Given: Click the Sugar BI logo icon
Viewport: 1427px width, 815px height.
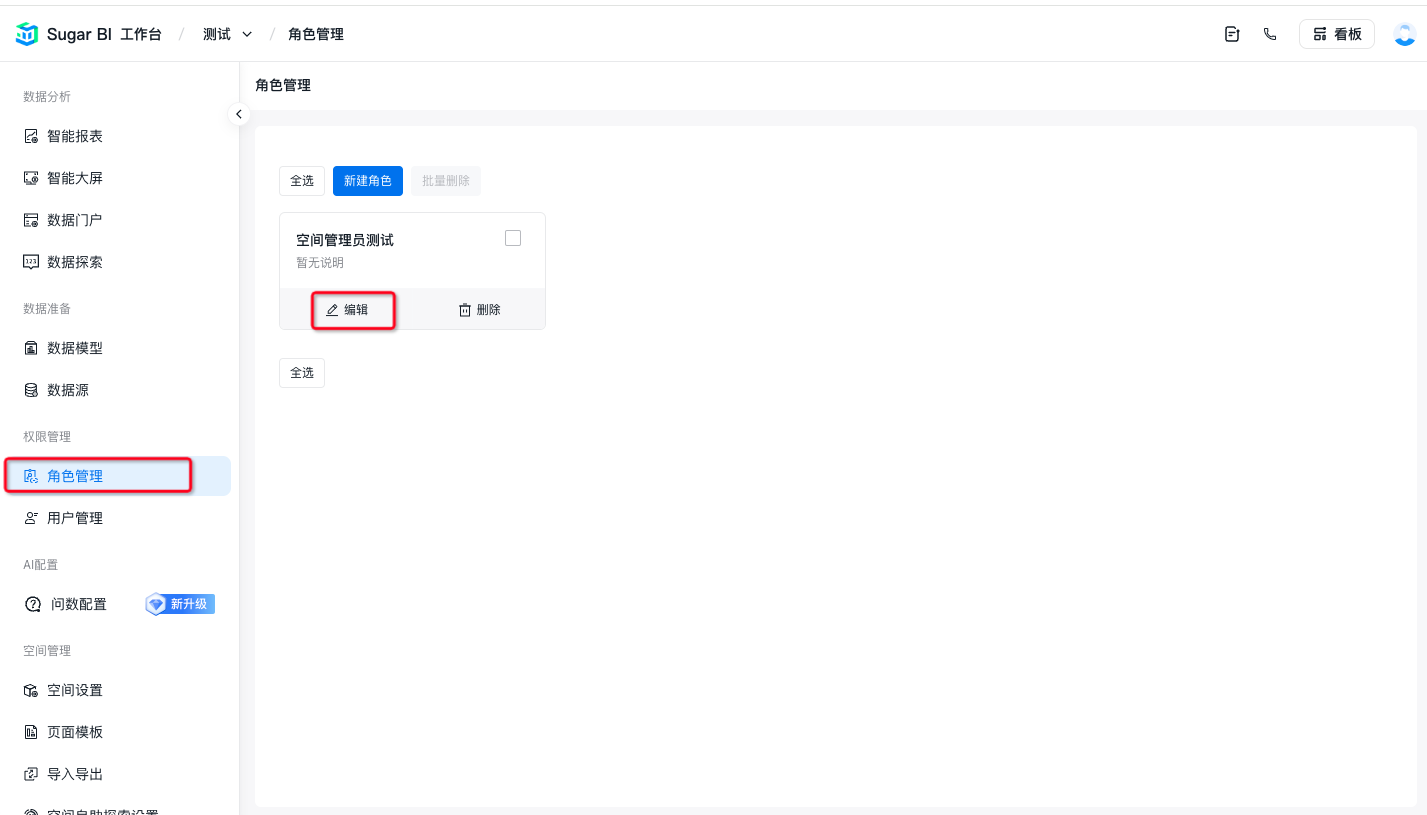Looking at the screenshot, I should pyautogui.click(x=27, y=34).
